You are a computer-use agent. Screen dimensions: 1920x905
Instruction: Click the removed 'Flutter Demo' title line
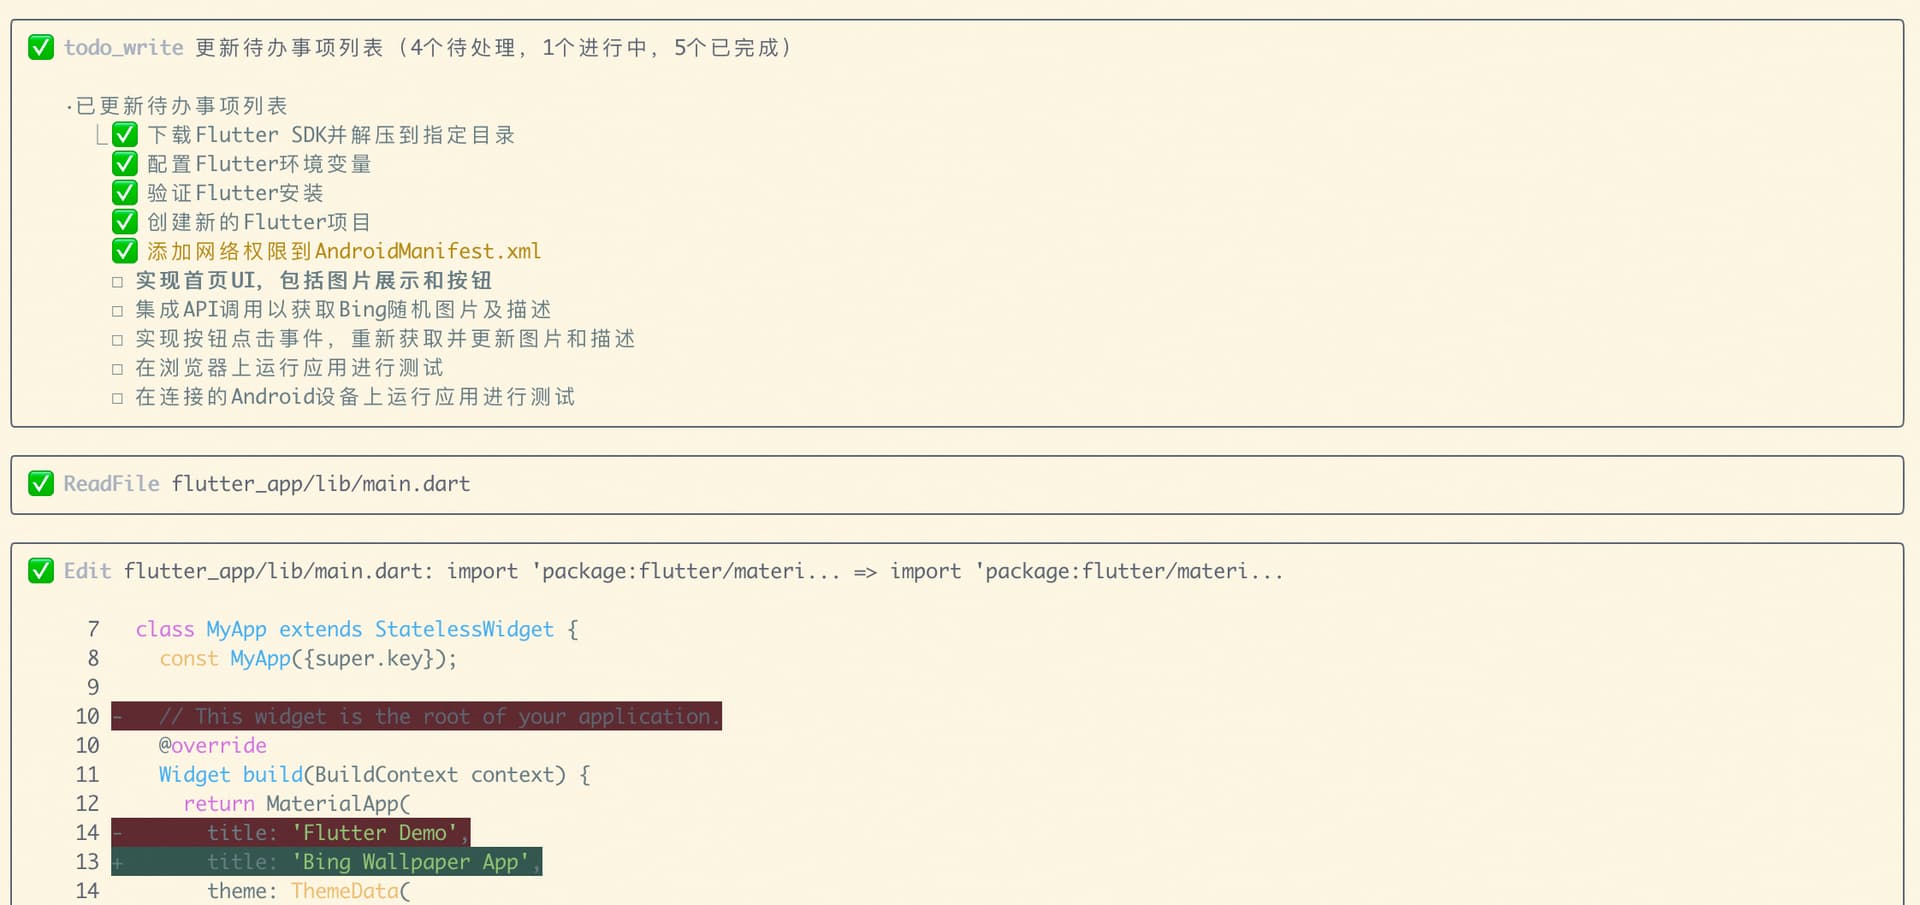[x=331, y=832]
